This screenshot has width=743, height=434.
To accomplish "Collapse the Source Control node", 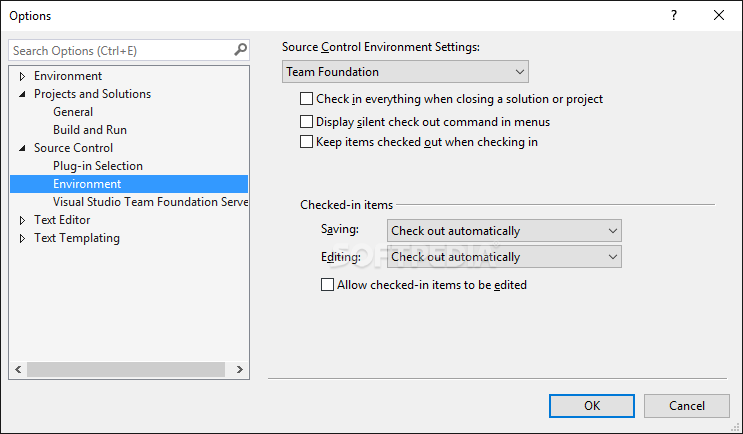I will pos(22,148).
